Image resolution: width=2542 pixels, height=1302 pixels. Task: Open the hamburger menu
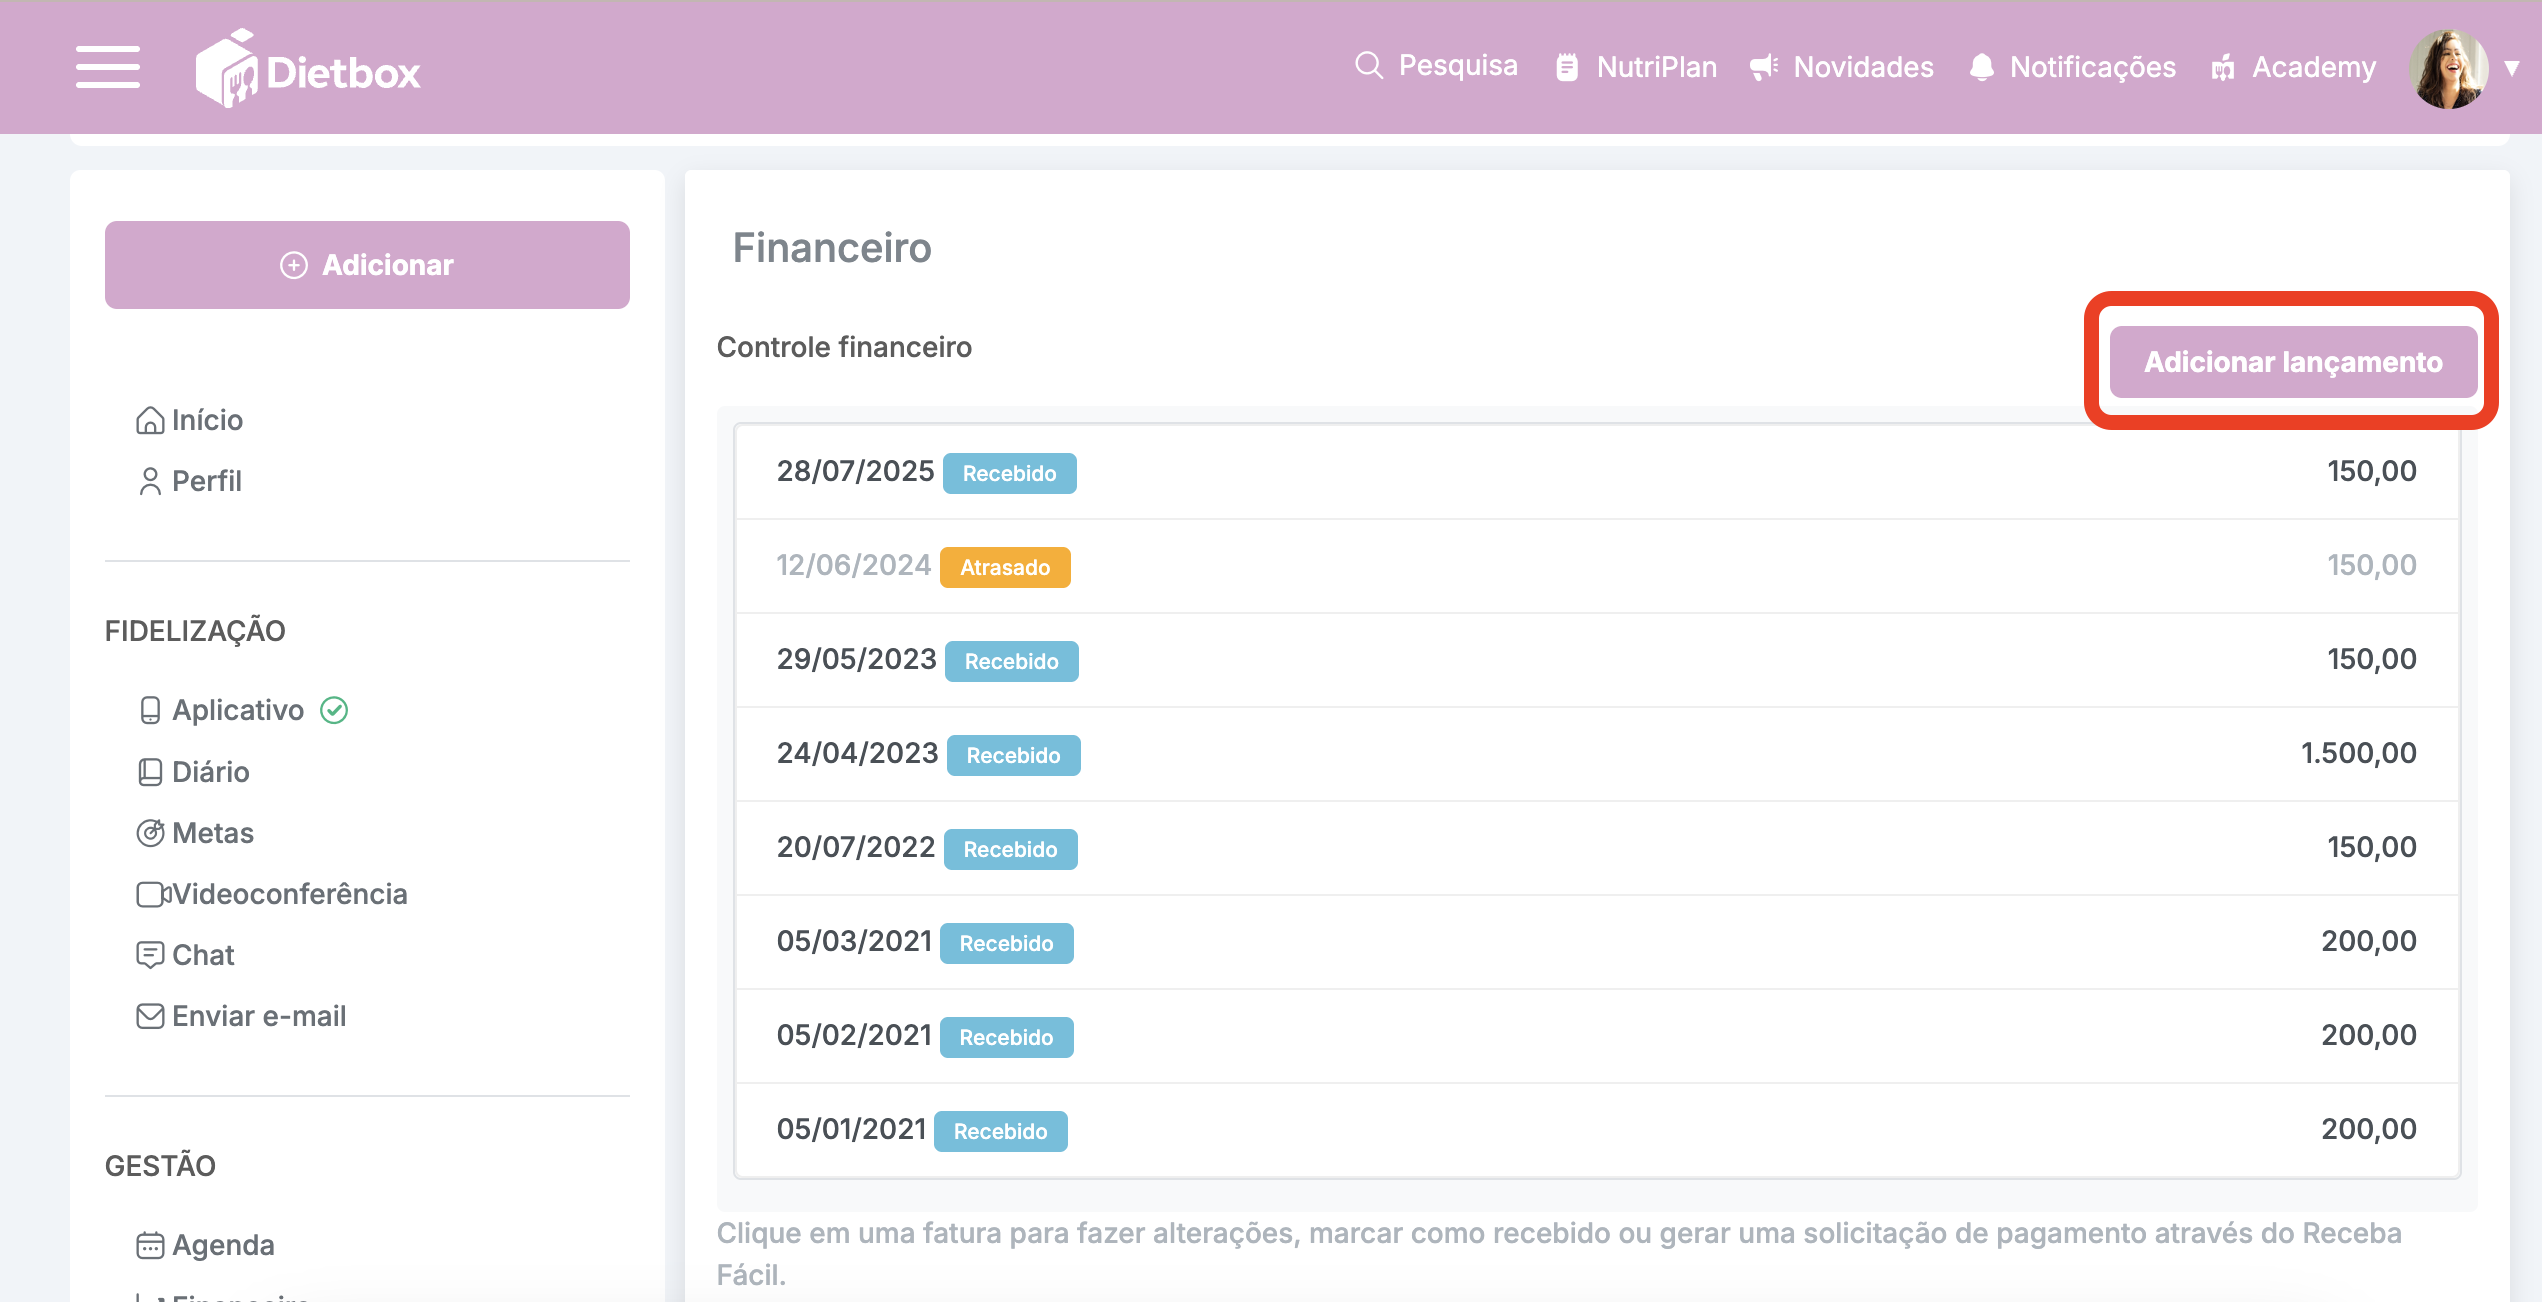pyautogui.click(x=108, y=67)
